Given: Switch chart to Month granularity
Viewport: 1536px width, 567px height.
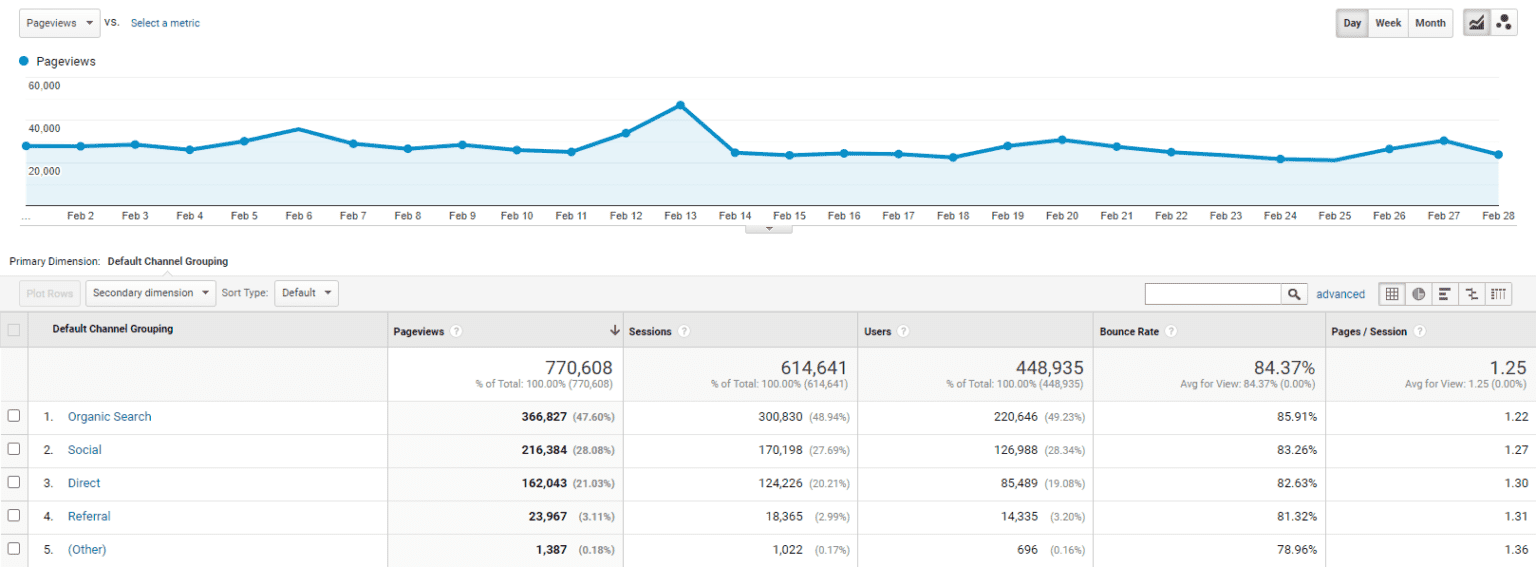Looking at the screenshot, I should click(1430, 23).
